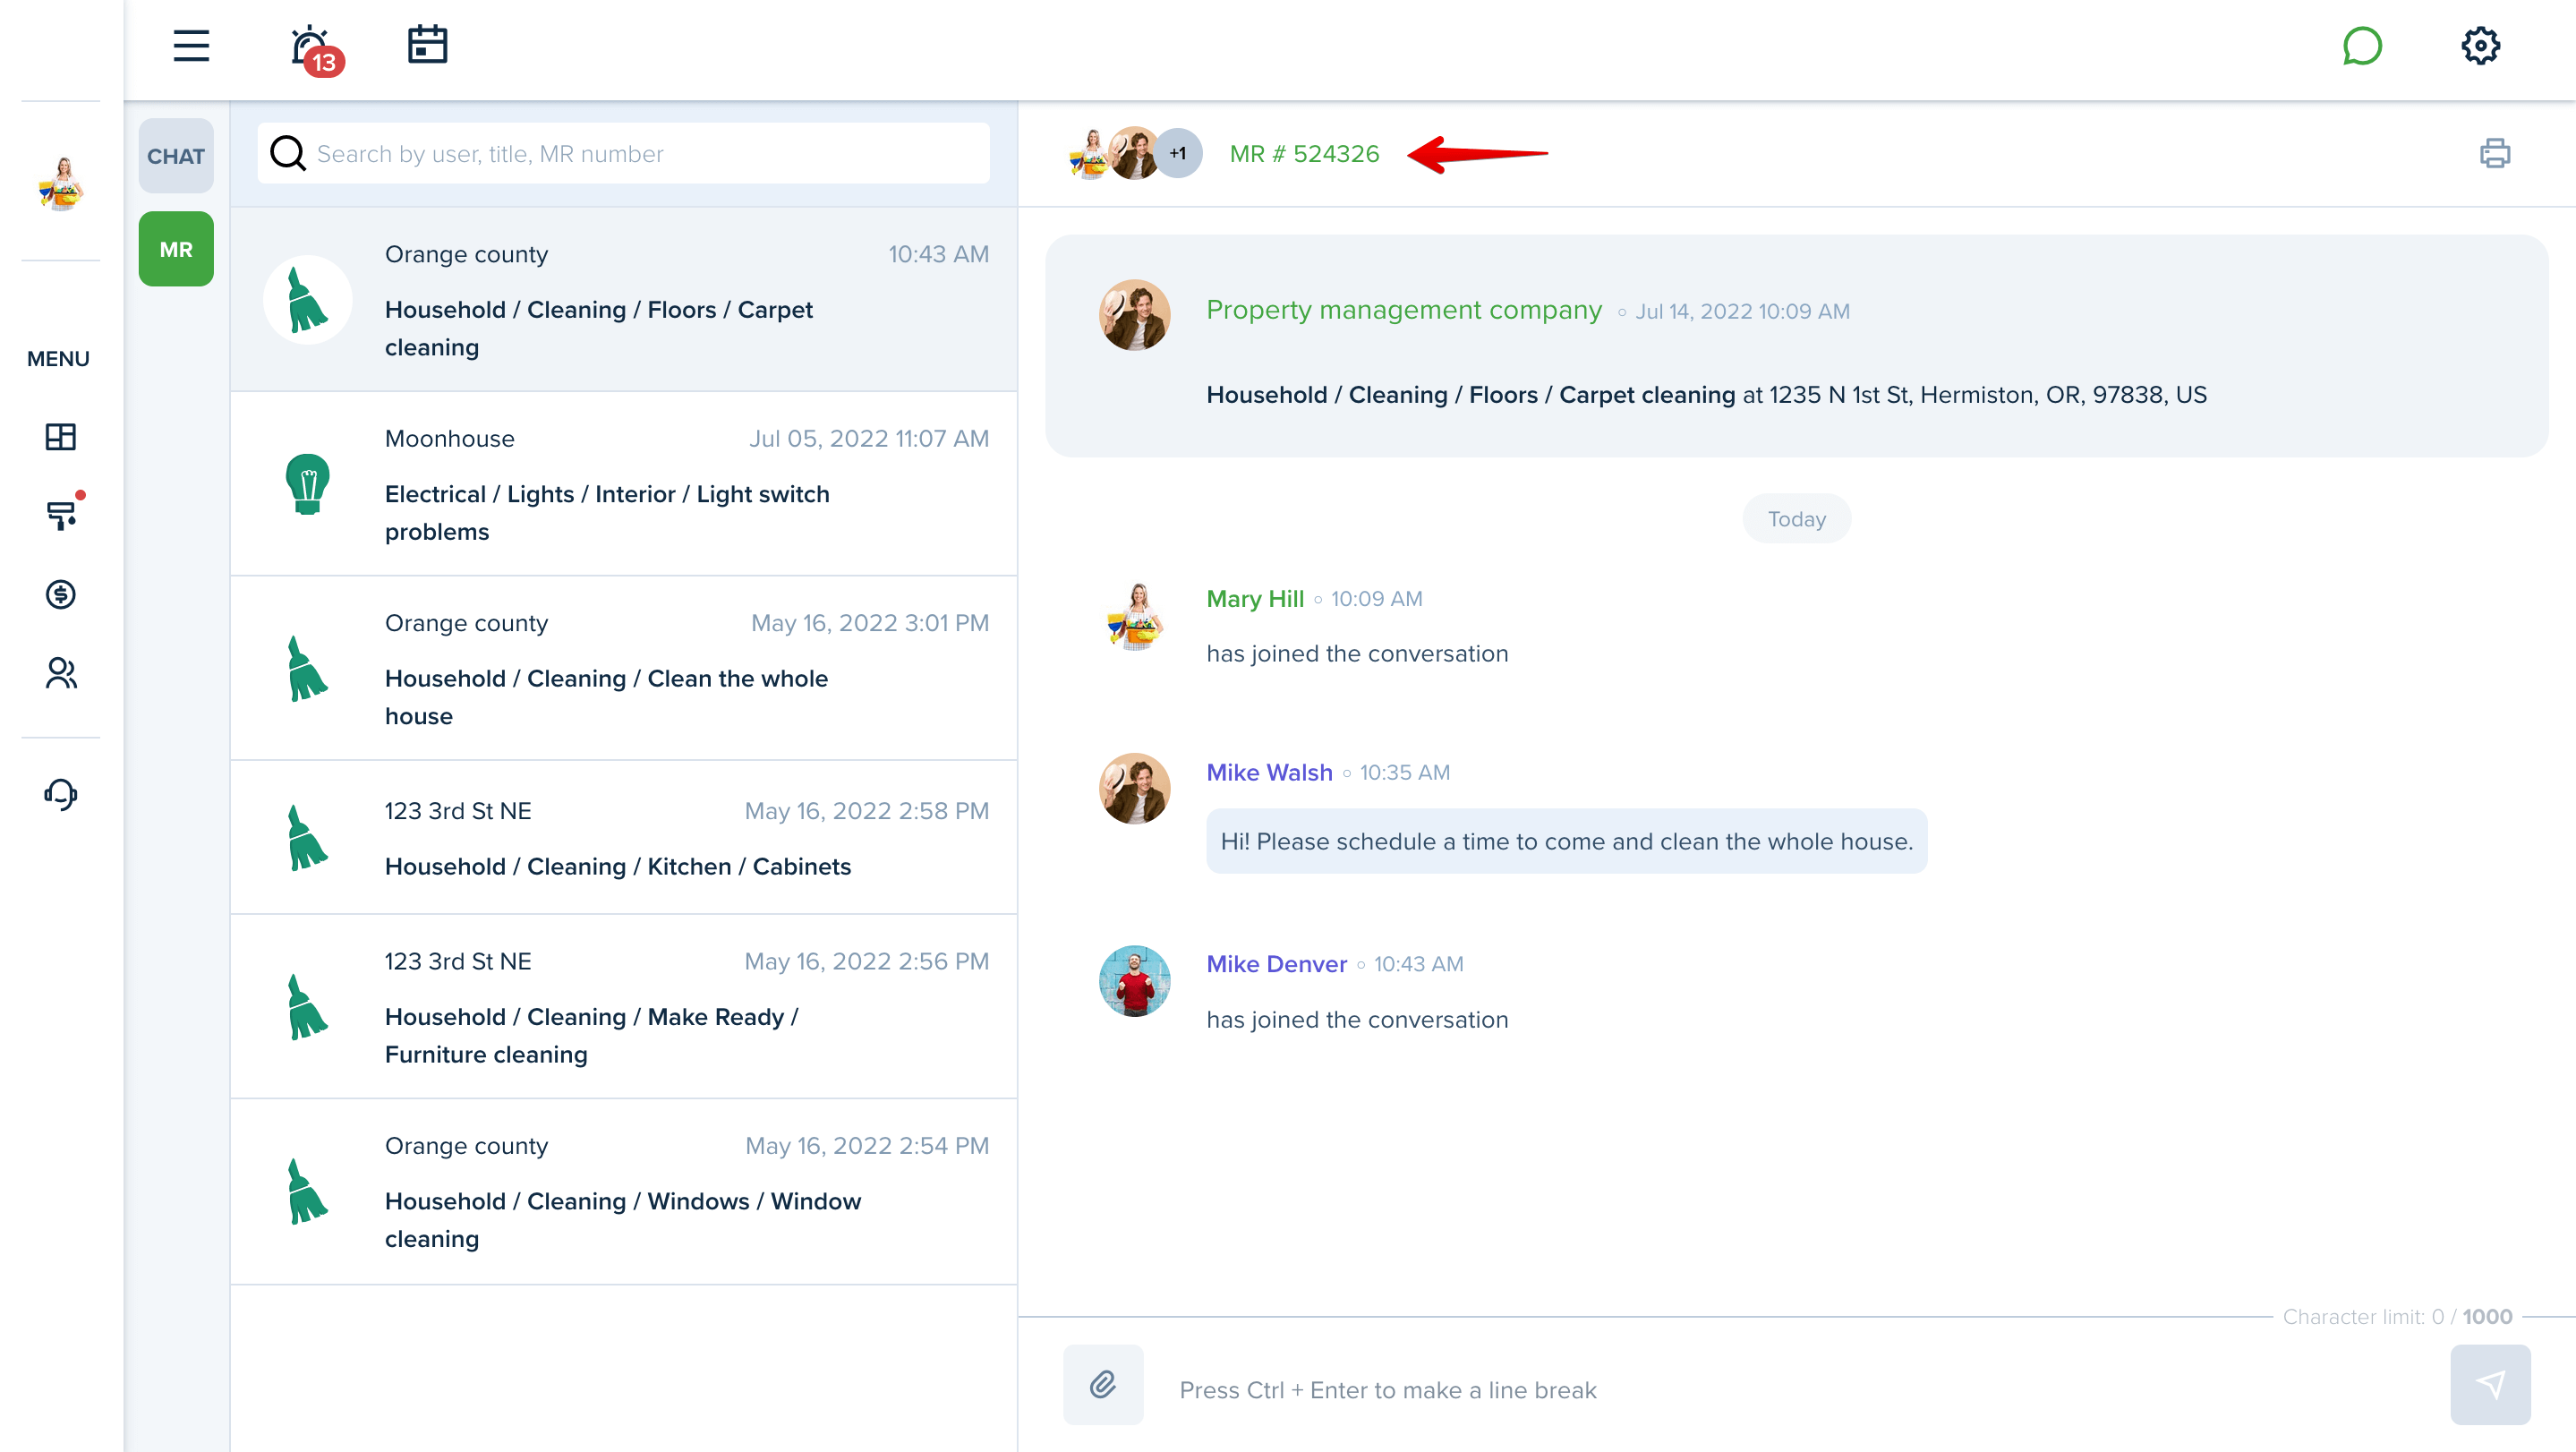This screenshot has width=2576, height=1452.
Task: Select Household / Cleaning / Floors / Carpet cleaning
Action: point(623,299)
